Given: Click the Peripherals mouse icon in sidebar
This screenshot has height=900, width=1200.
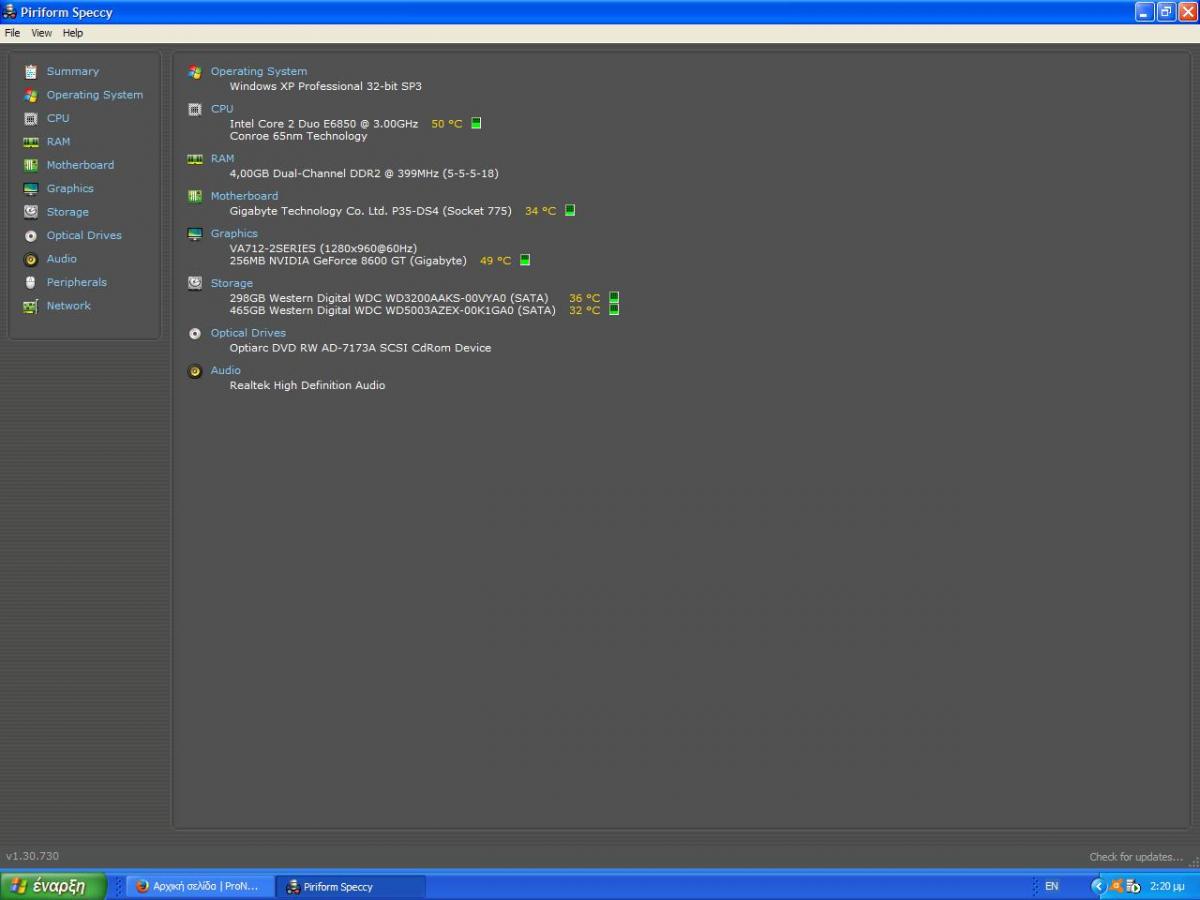Looking at the screenshot, I should point(31,282).
